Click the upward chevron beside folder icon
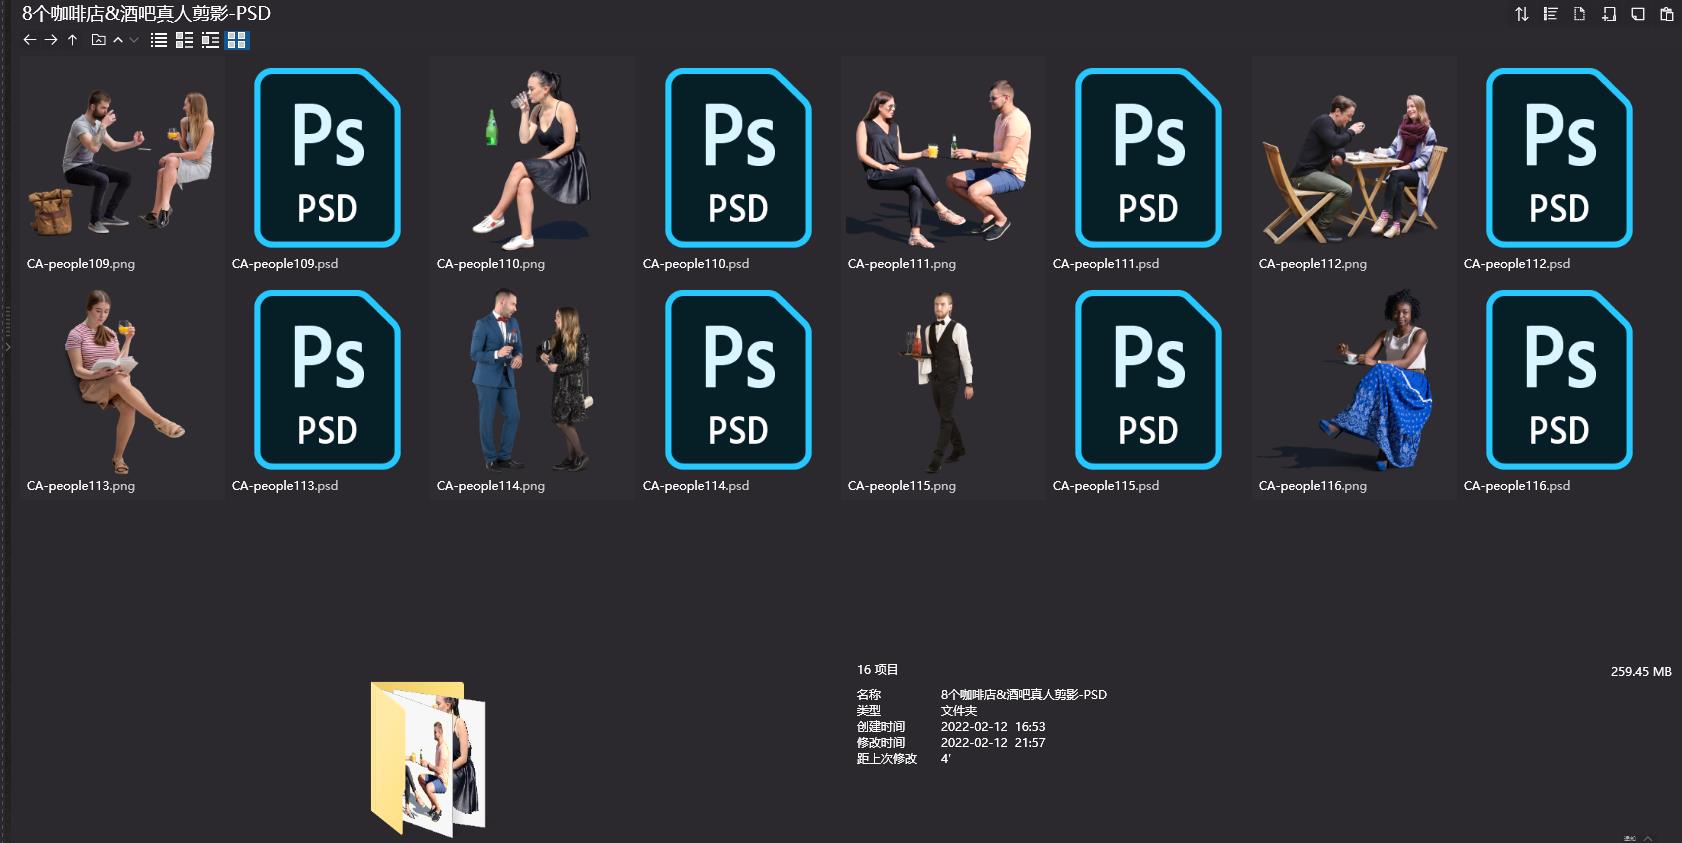This screenshot has height=843, width=1682. click(118, 40)
